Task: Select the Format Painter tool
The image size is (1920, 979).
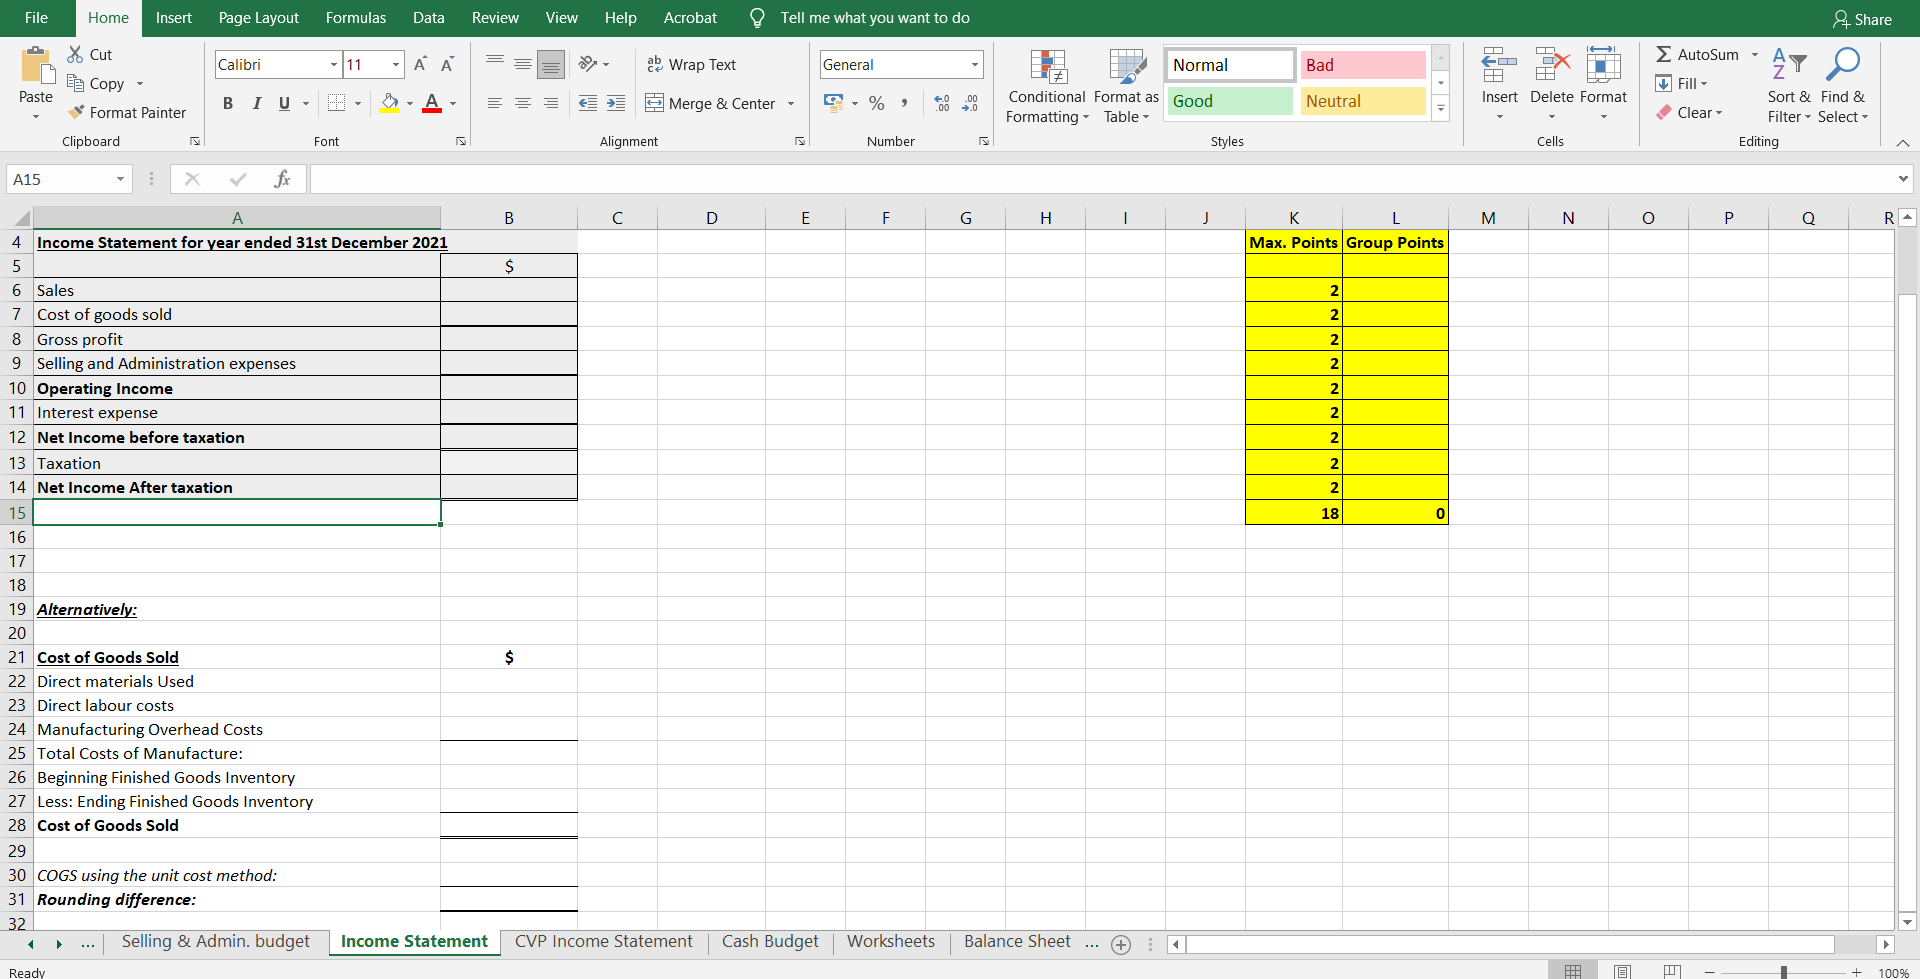Action: tap(128, 112)
